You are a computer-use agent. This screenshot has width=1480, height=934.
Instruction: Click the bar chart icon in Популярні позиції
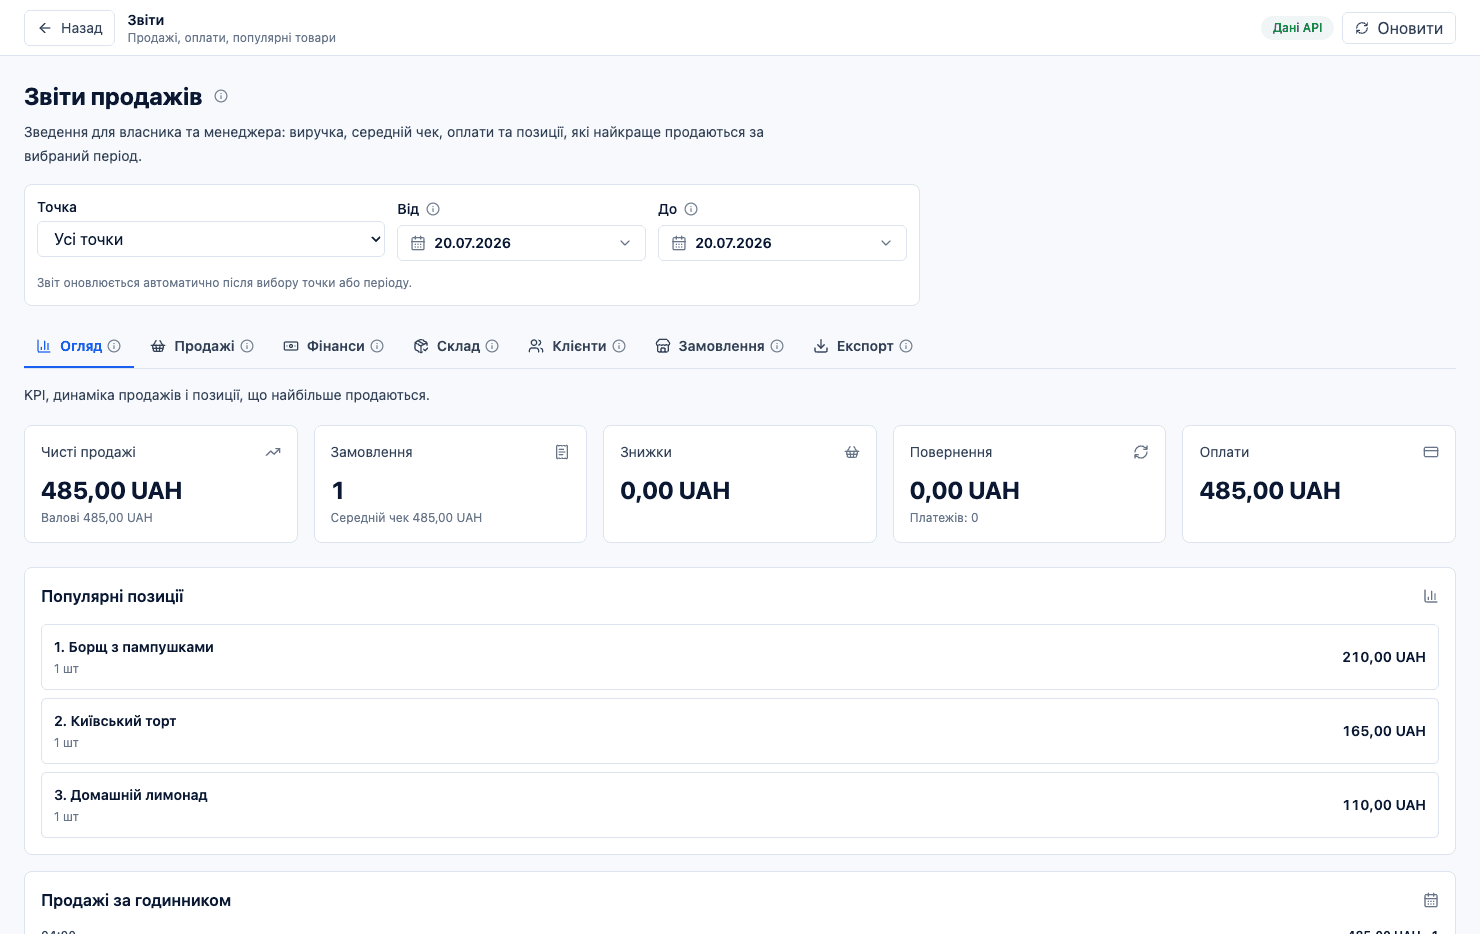[x=1431, y=596]
